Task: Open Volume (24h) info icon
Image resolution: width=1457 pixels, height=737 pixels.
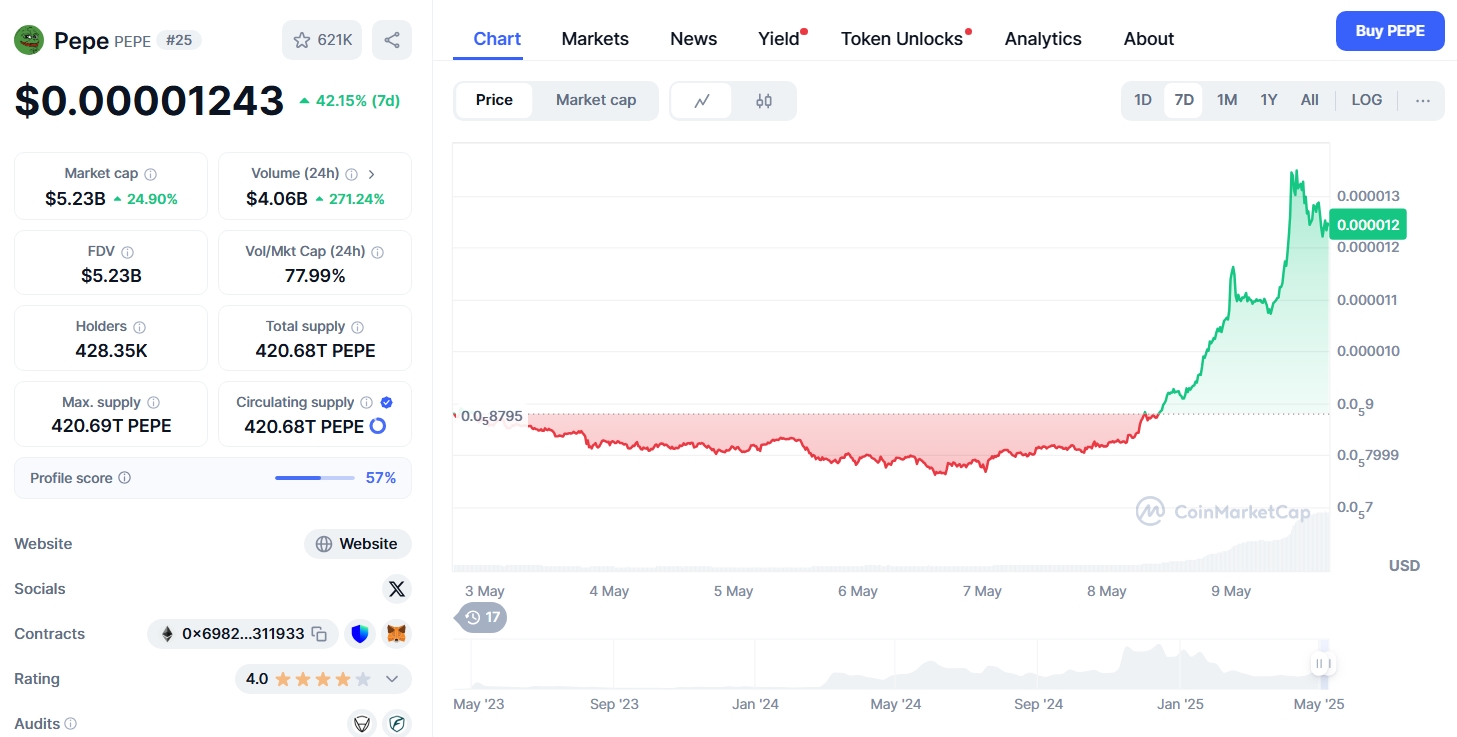Action: pyautogui.click(x=352, y=174)
